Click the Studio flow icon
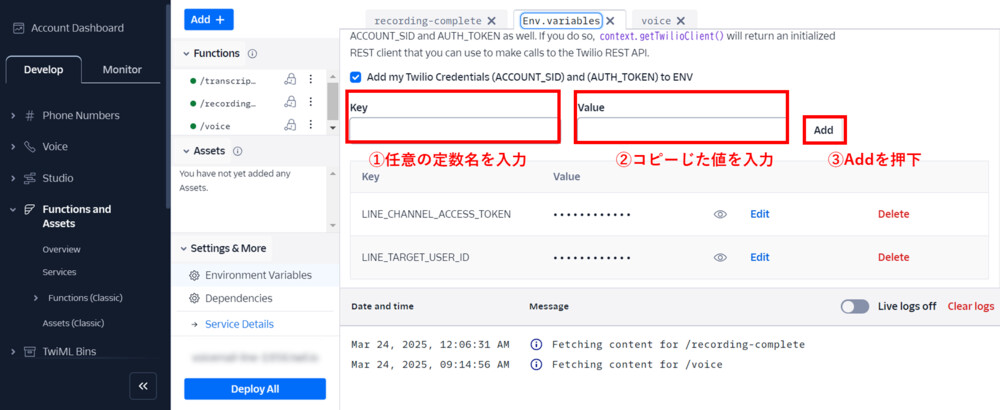The image size is (1000, 410). click(29, 178)
